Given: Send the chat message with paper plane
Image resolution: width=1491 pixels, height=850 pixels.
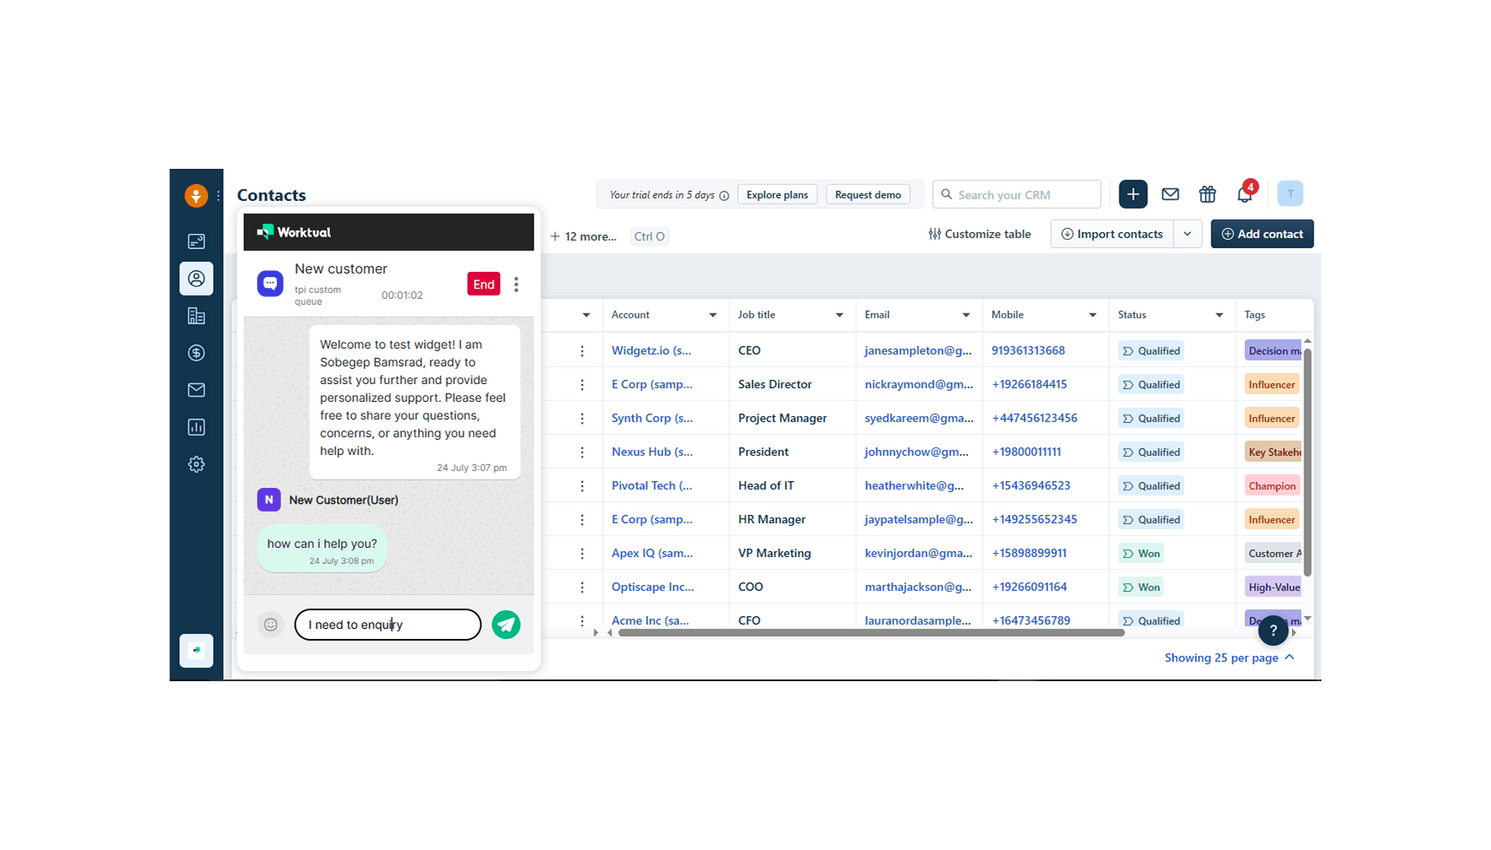Looking at the screenshot, I should click(x=506, y=624).
